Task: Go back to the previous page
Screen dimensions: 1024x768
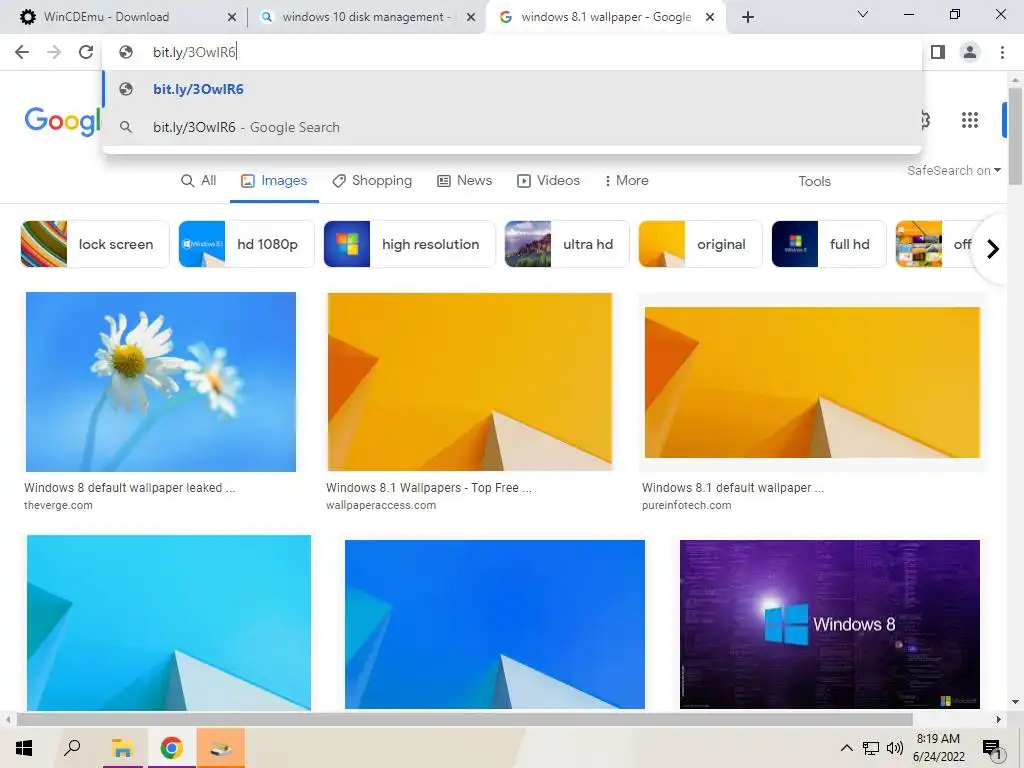Action: (x=22, y=52)
